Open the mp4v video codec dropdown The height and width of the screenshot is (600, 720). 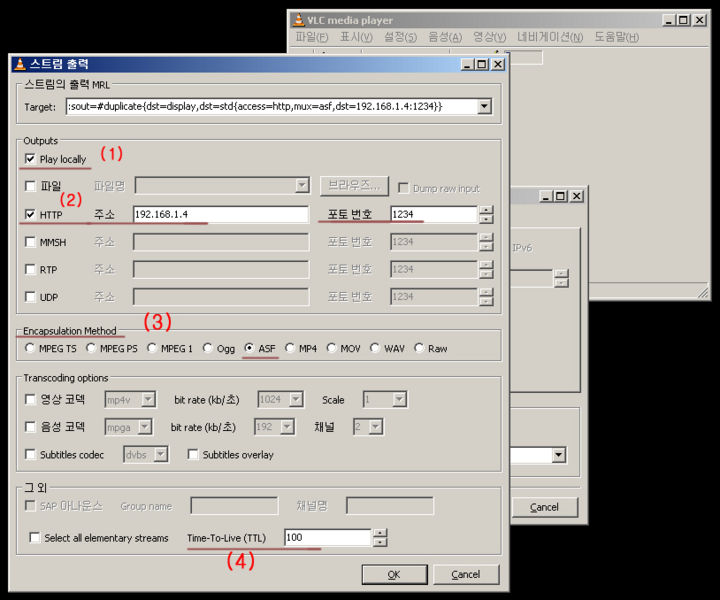tap(148, 399)
